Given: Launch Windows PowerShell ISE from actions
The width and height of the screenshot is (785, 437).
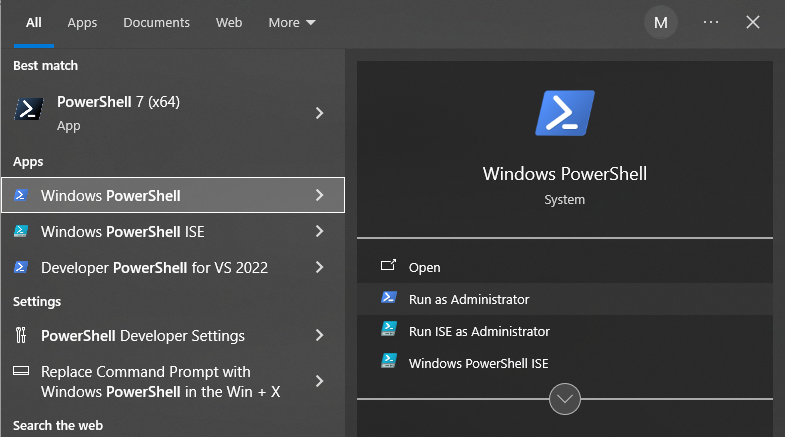Looking at the screenshot, I should [x=565, y=363].
